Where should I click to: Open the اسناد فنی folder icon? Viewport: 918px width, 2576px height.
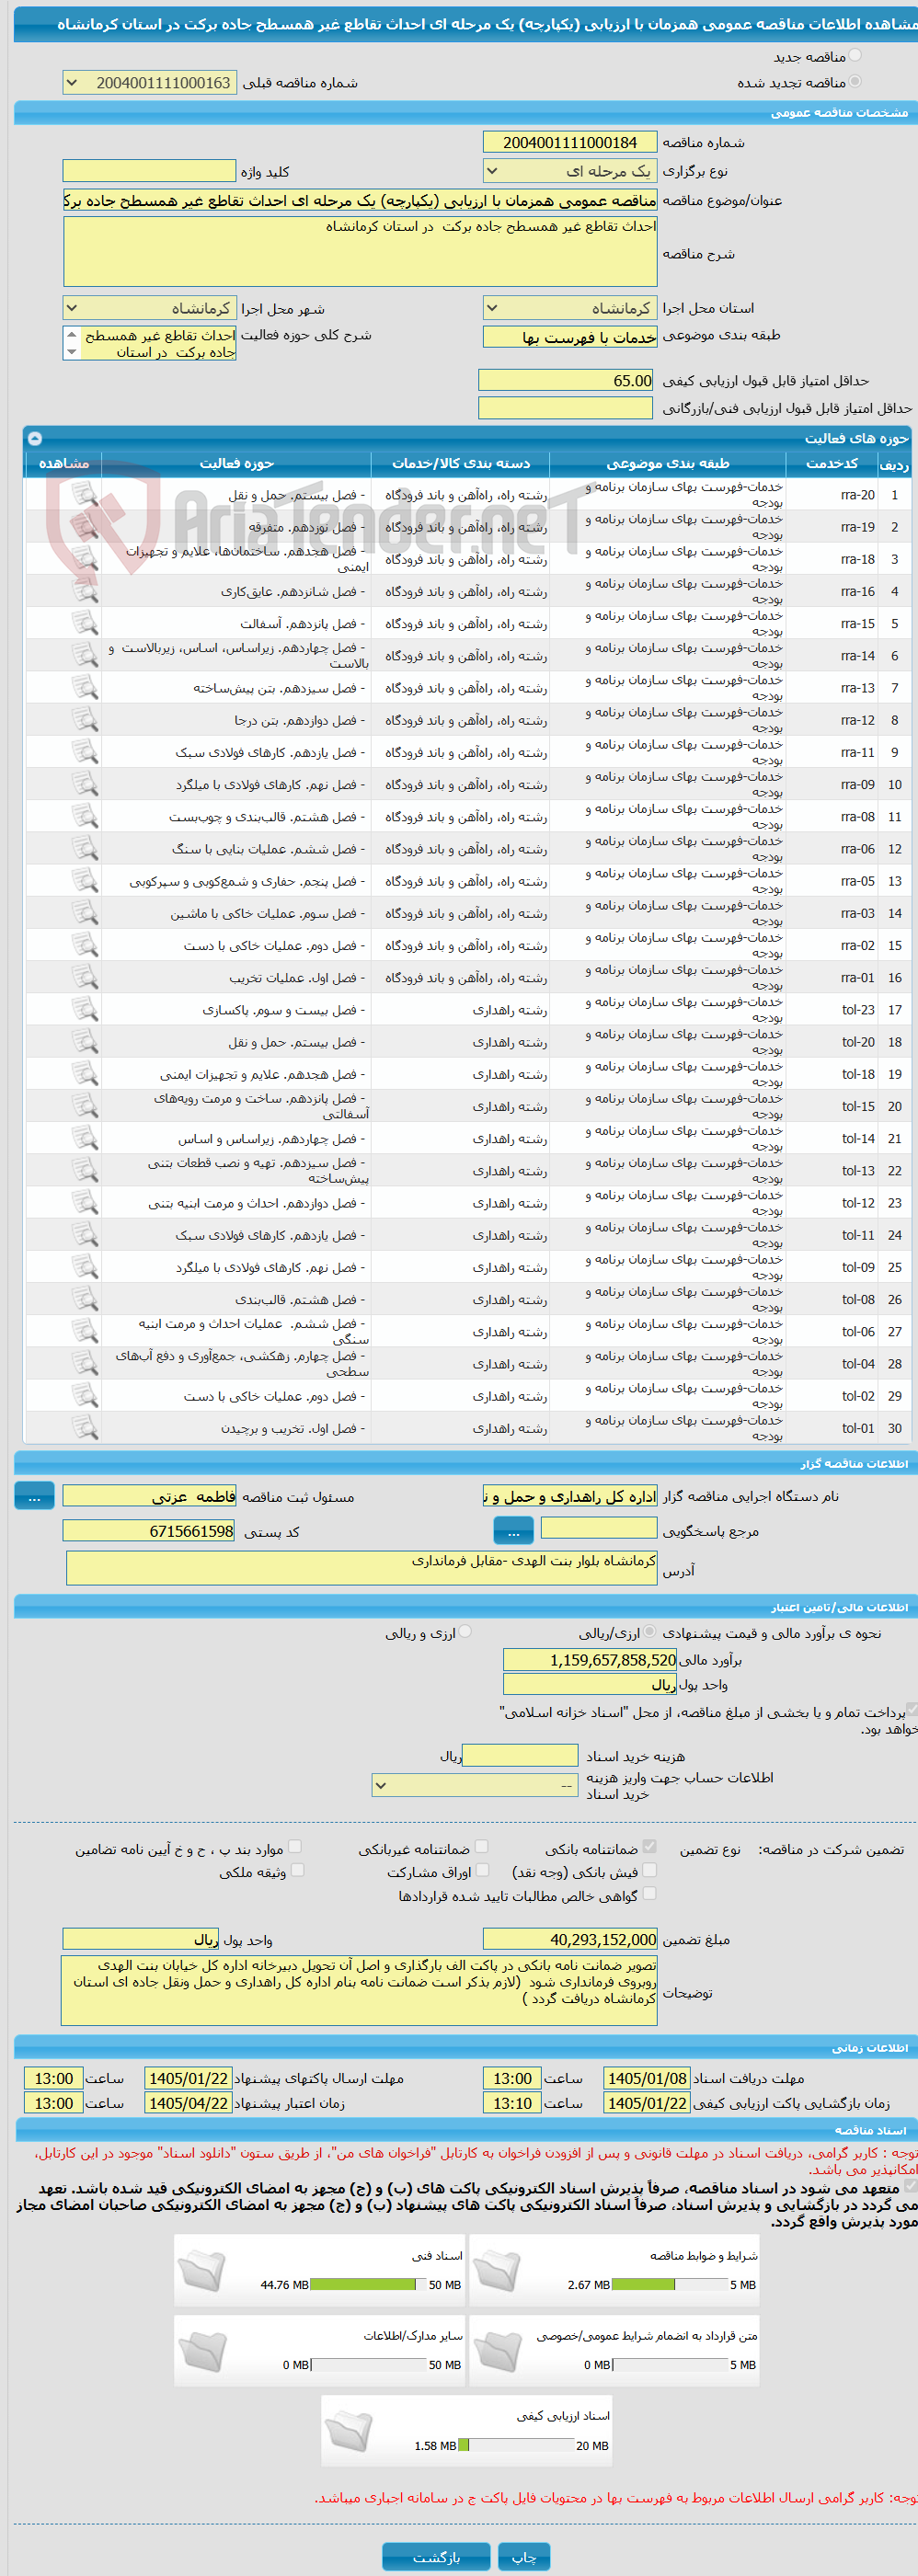pos(203,2269)
